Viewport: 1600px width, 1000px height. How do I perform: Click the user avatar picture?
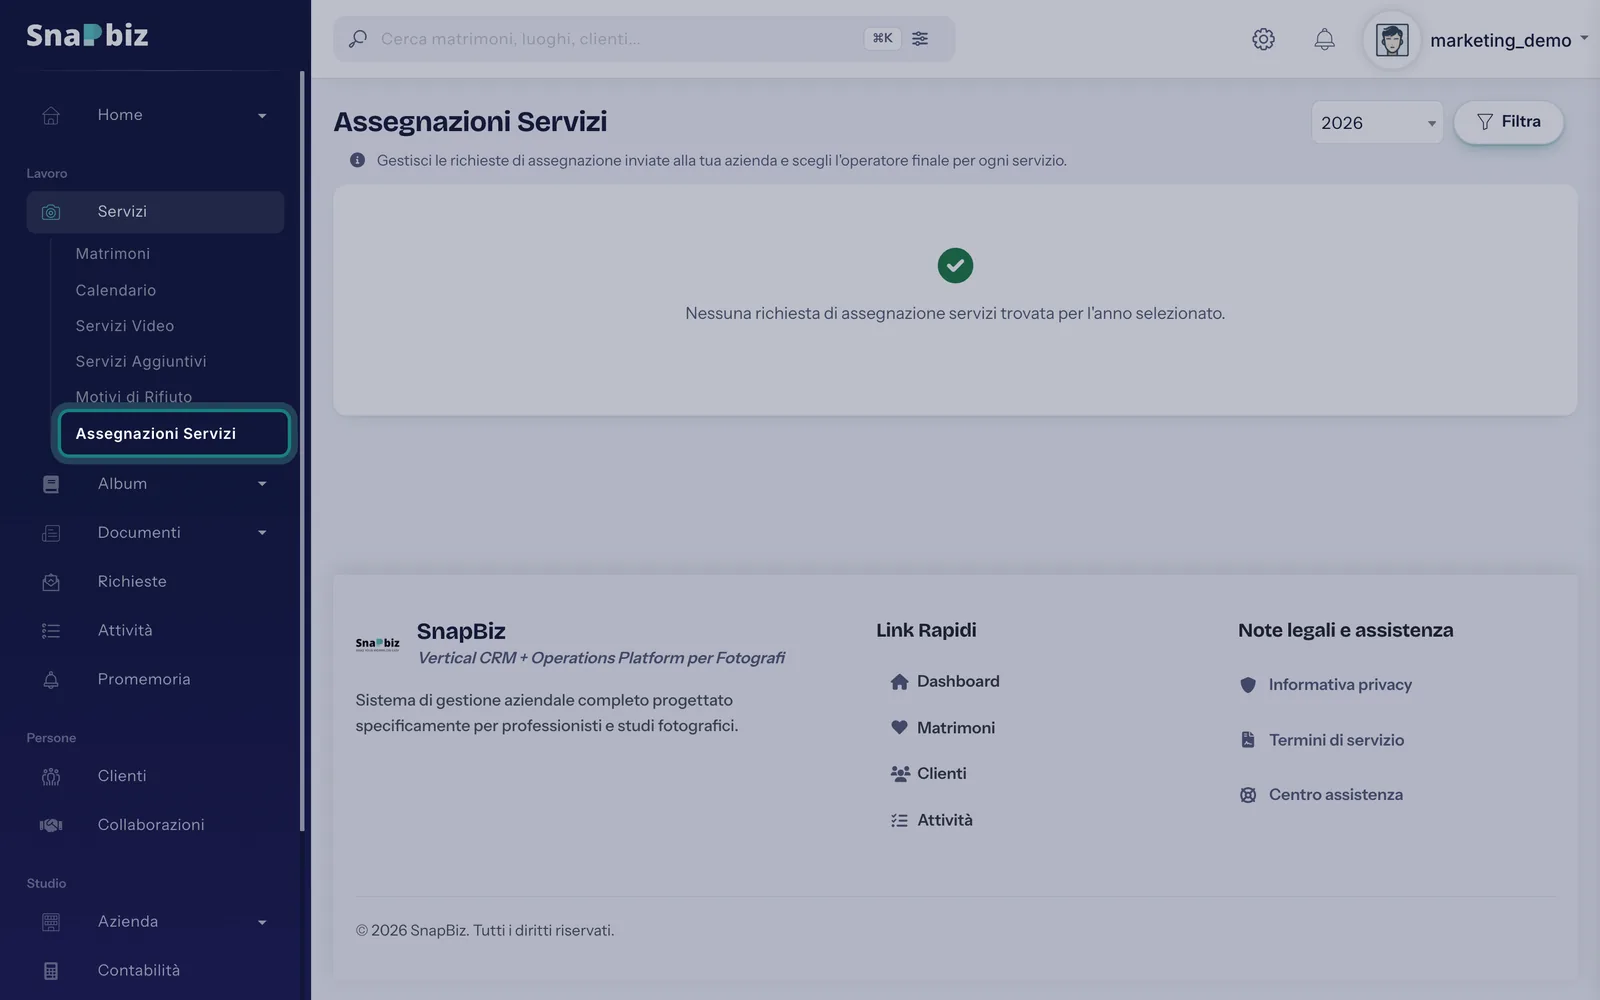(1392, 40)
